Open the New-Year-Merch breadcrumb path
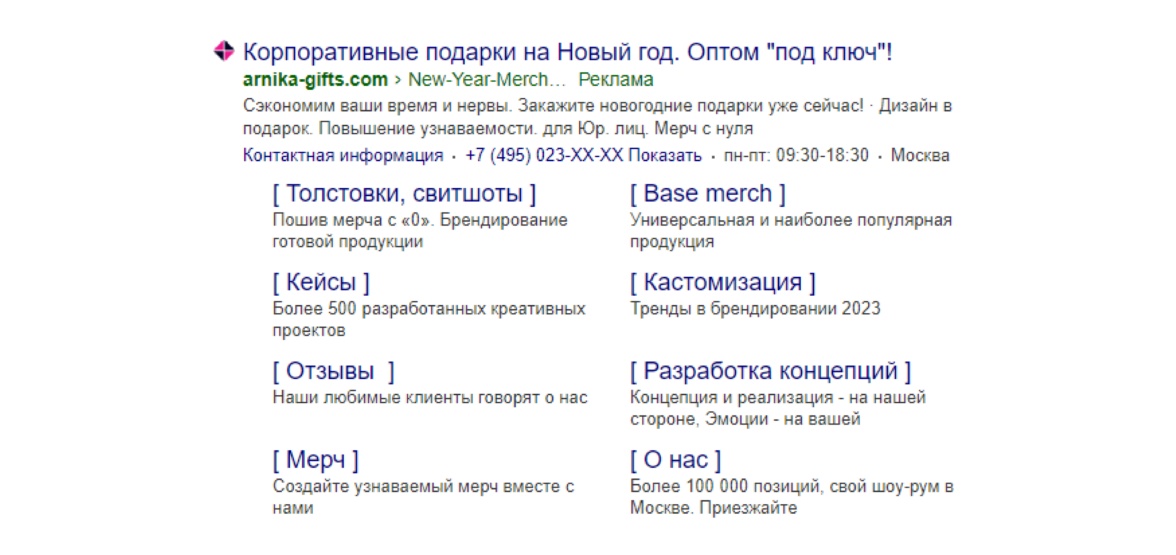 [487, 80]
